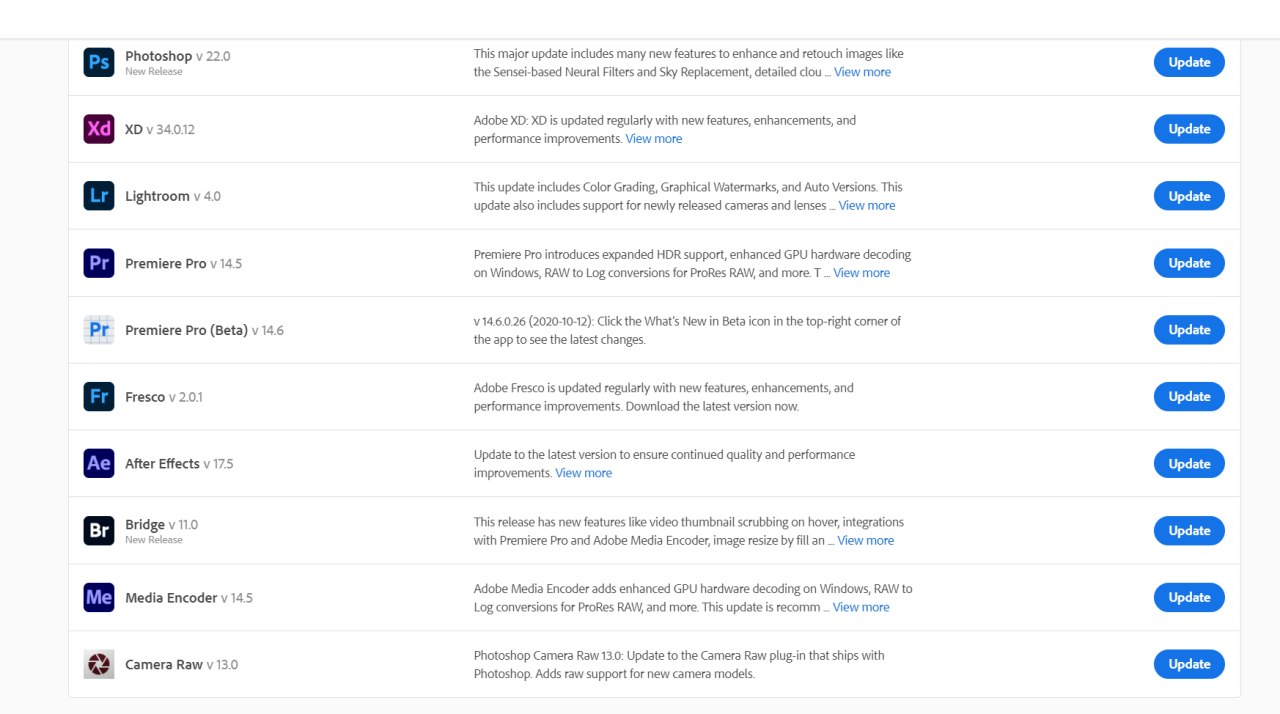
Task: Update After Effects v 17.5
Action: [1189, 463]
